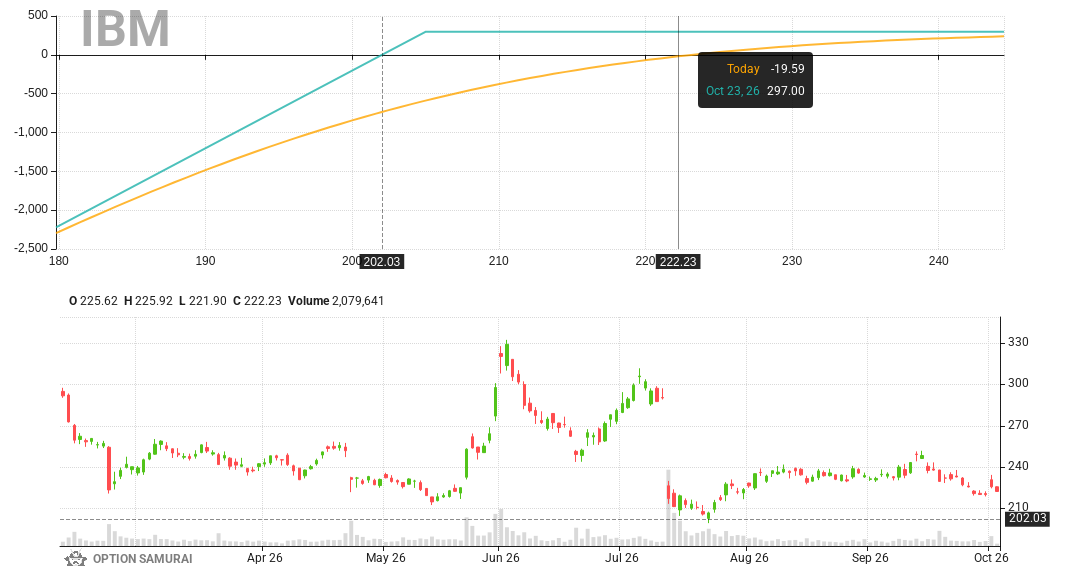The height and width of the screenshot is (570, 1072).
Task: Click the -2,500 profit axis label
Action: pos(31,248)
